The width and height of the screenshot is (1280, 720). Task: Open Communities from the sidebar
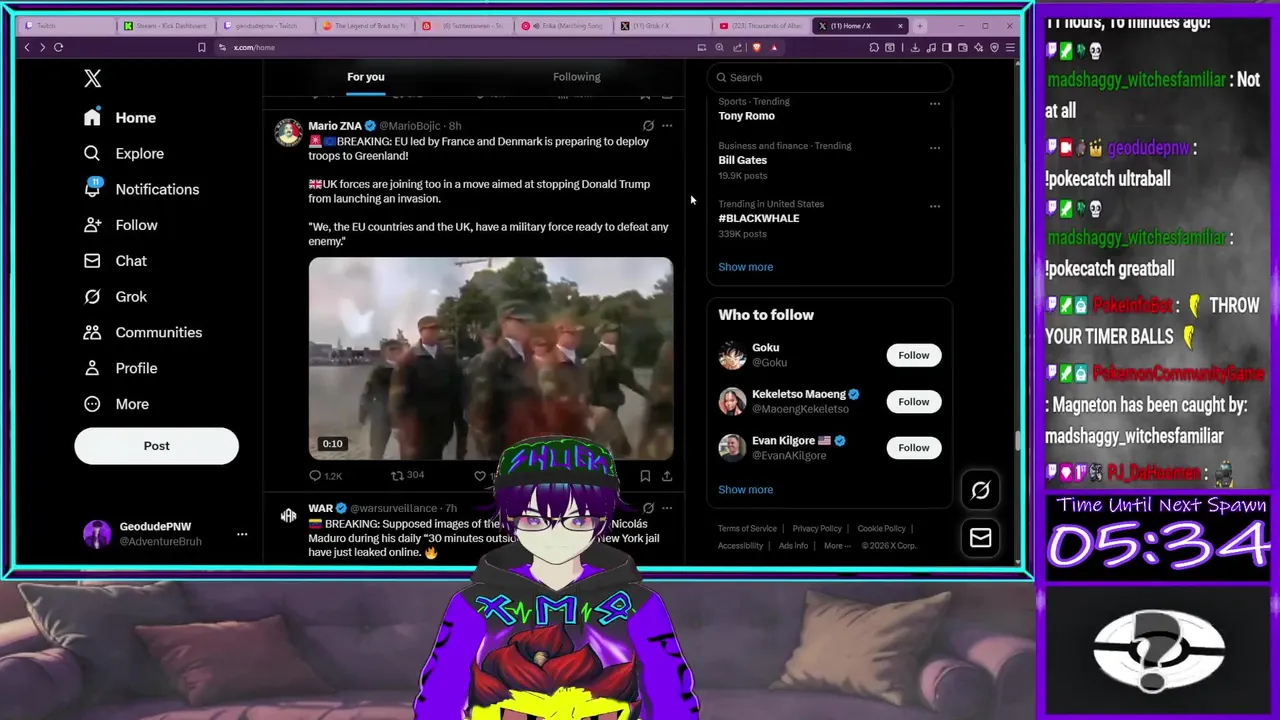point(142,332)
